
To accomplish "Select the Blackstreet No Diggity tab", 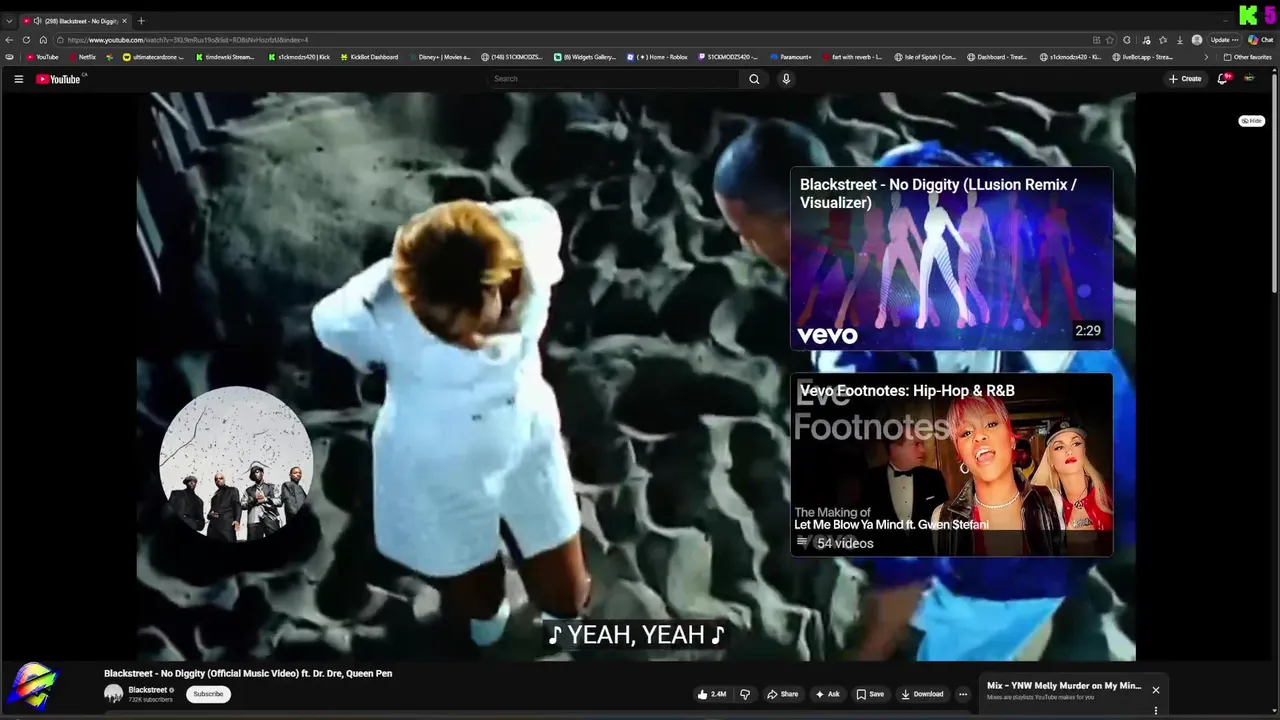I will [76, 21].
